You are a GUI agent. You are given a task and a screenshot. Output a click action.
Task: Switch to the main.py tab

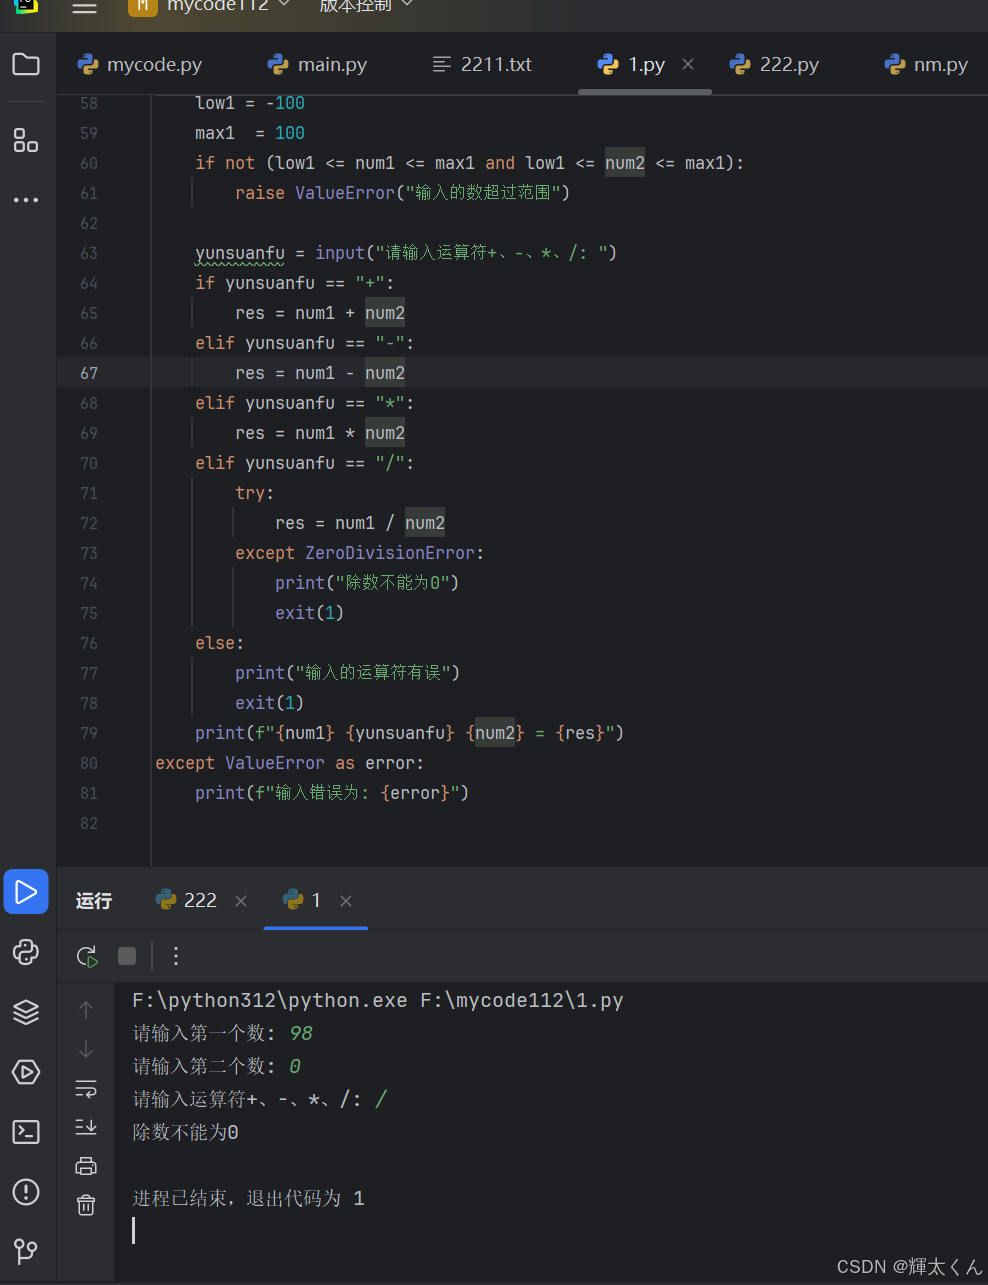point(316,64)
